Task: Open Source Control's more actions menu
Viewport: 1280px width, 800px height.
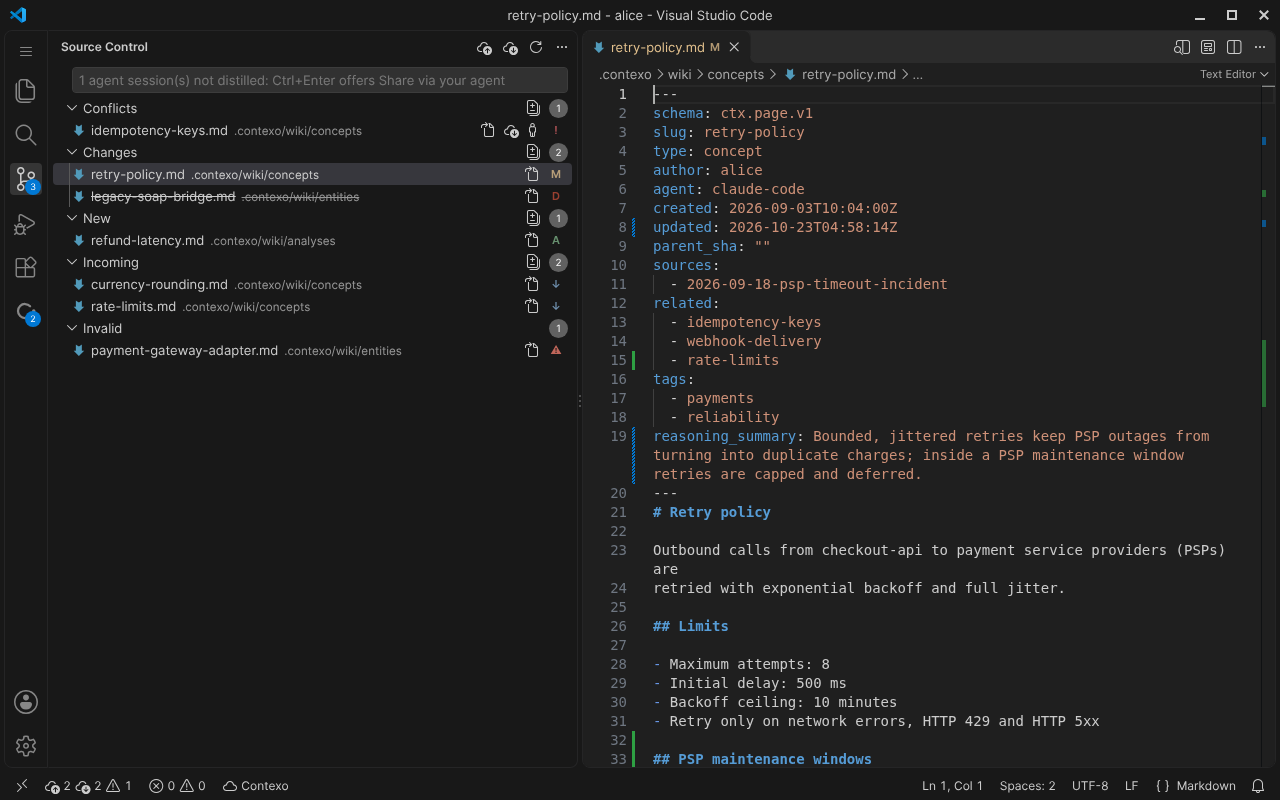Action: (x=562, y=47)
